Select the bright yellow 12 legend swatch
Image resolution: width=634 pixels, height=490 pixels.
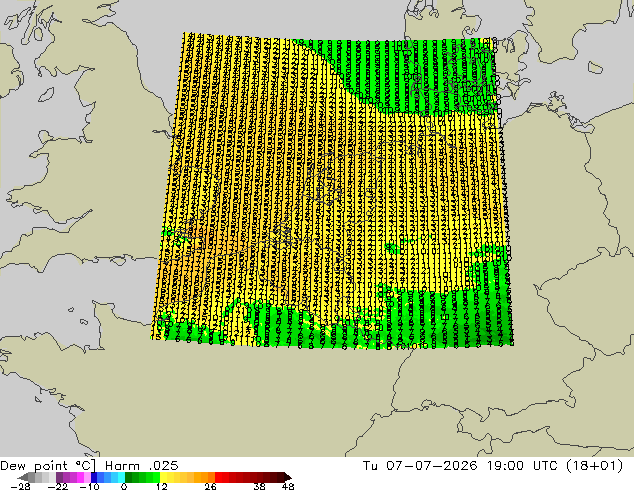click(163, 477)
